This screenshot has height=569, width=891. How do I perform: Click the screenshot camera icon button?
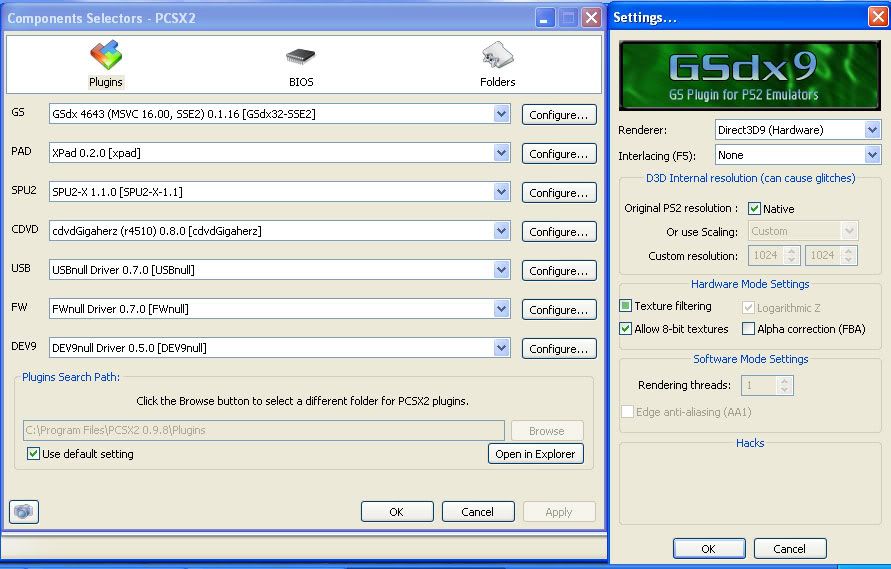pyautogui.click(x=24, y=512)
